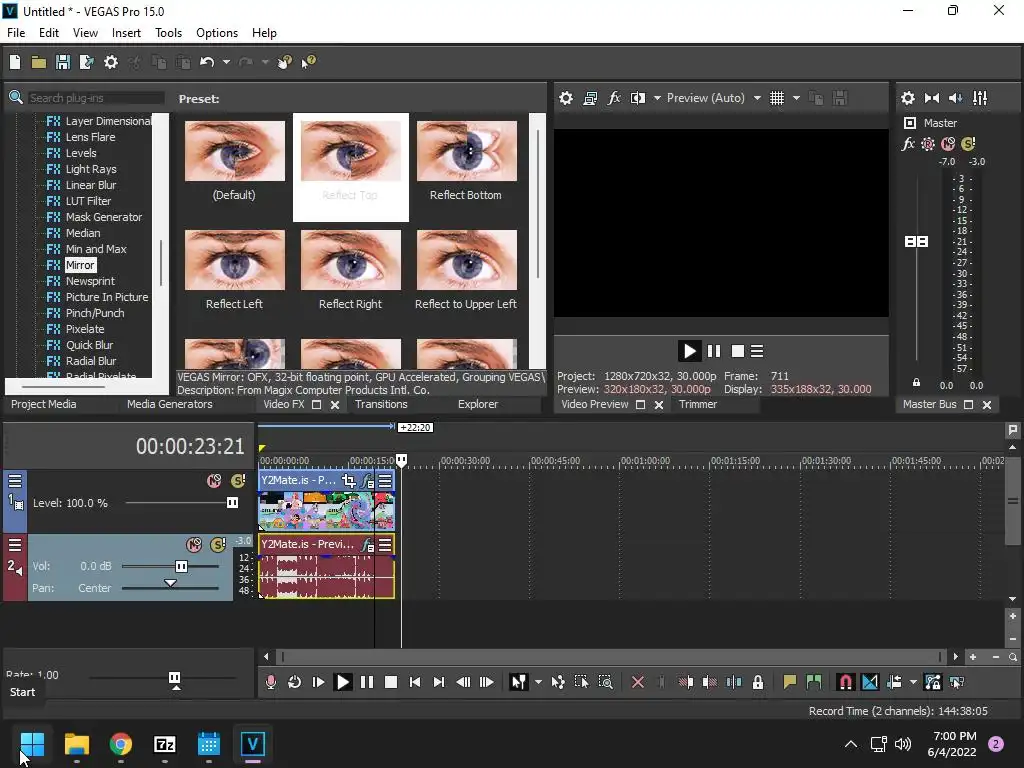Mute video track 1
Viewport: 1024px width, 768px height.
coord(214,481)
